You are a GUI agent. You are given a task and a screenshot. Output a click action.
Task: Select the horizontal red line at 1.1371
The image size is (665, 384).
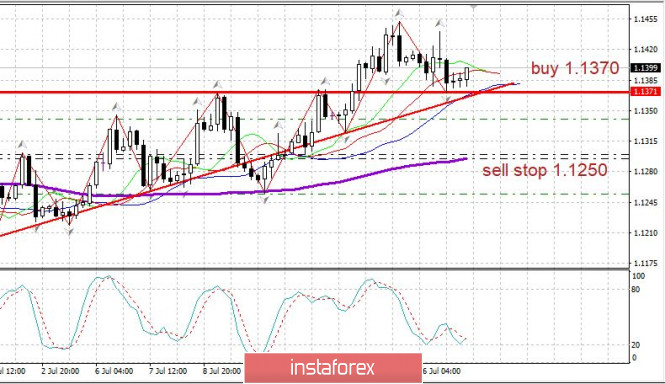(x=314, y=92)
